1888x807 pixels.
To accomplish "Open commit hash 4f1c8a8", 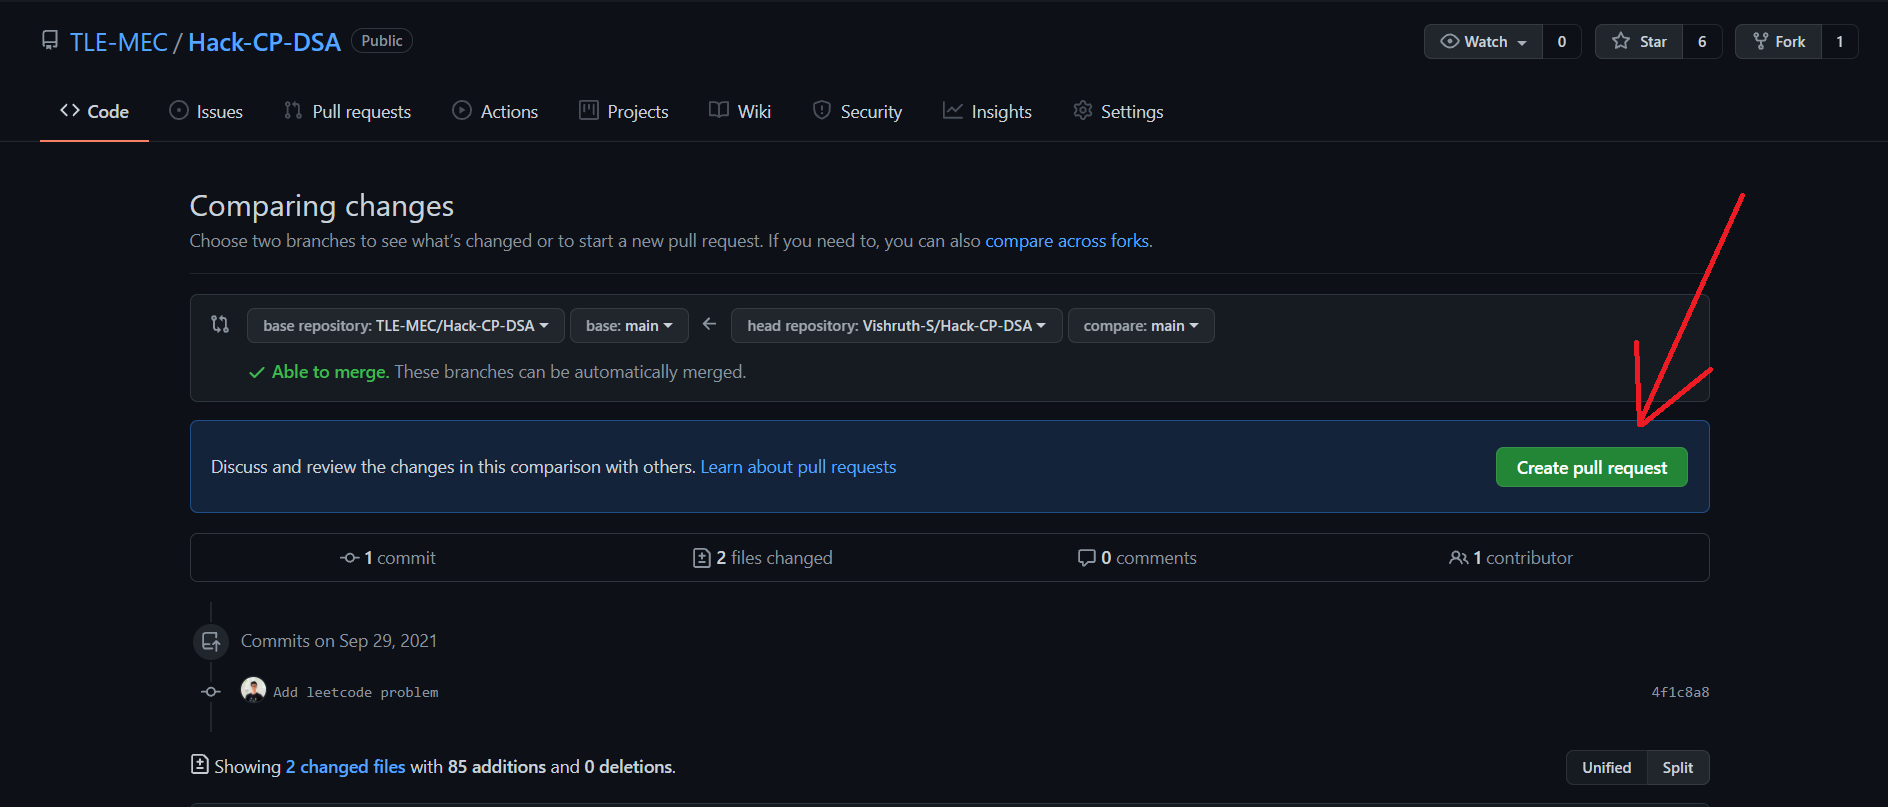I will pyautogui.click(x=1680, y=692).
